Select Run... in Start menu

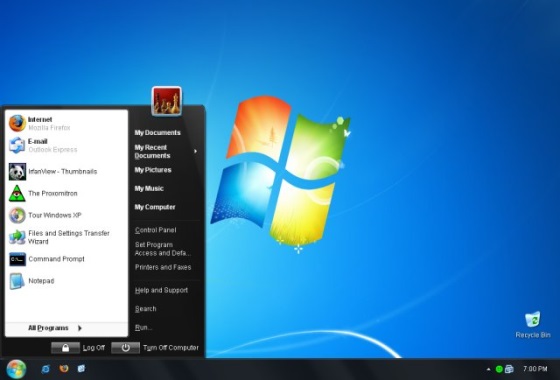(143, 328)
